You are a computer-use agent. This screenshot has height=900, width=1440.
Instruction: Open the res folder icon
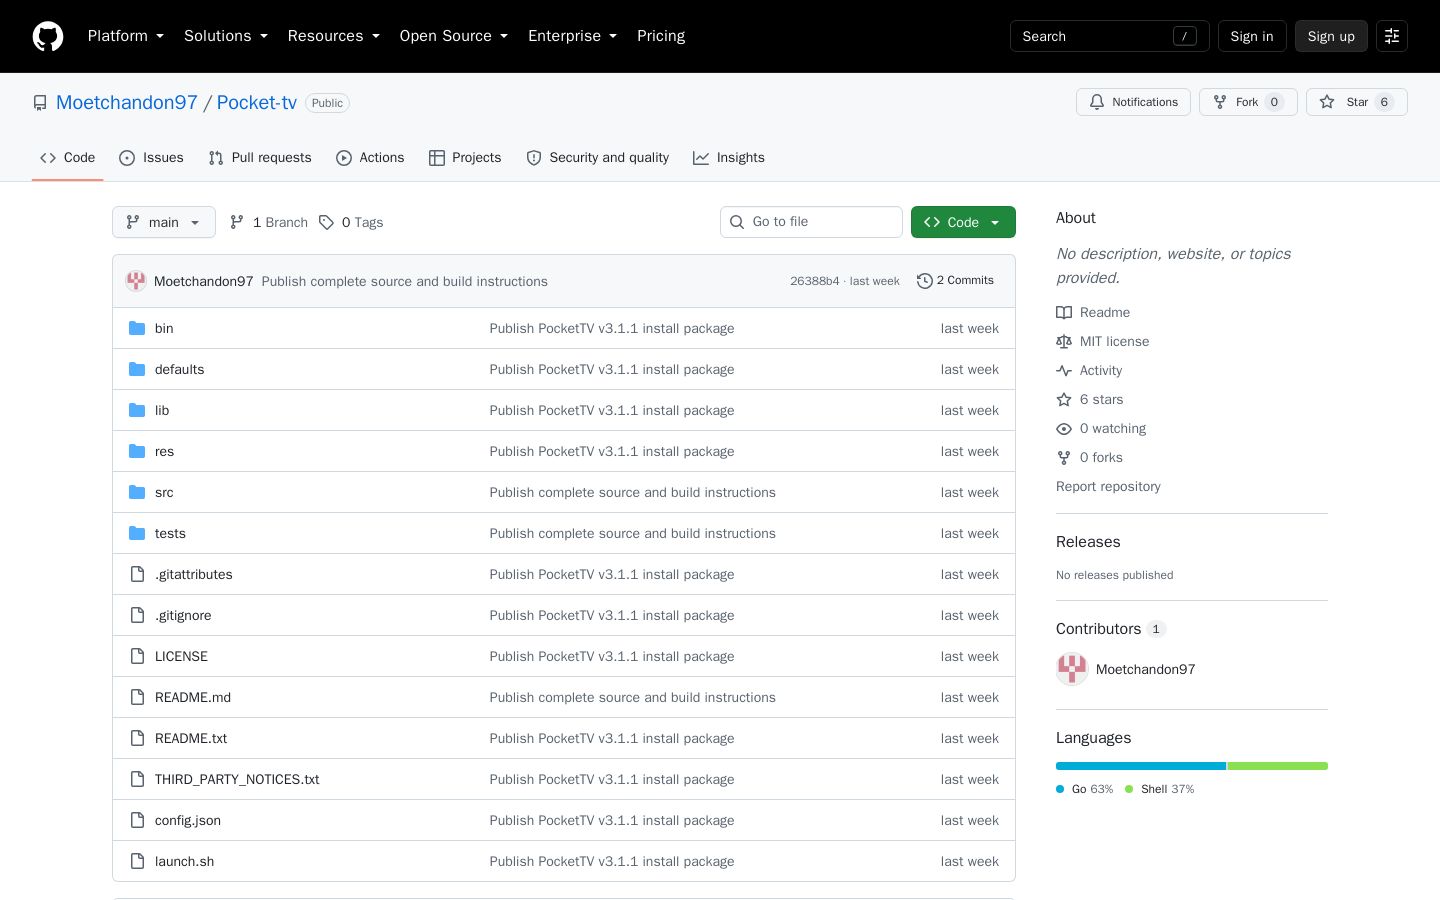coord(137,451)
